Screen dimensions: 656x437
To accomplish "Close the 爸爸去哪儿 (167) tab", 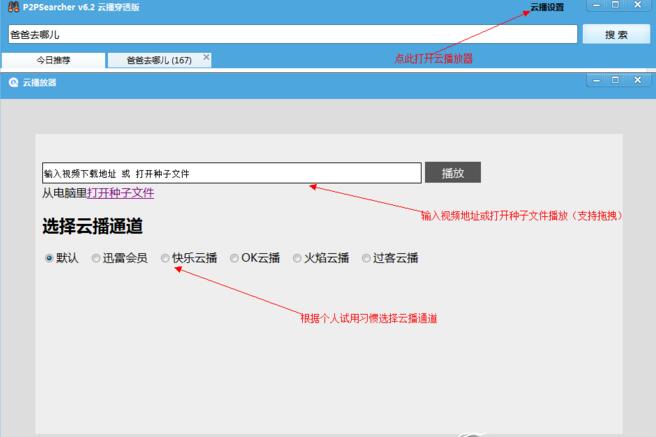I will (x=206, y=57).
